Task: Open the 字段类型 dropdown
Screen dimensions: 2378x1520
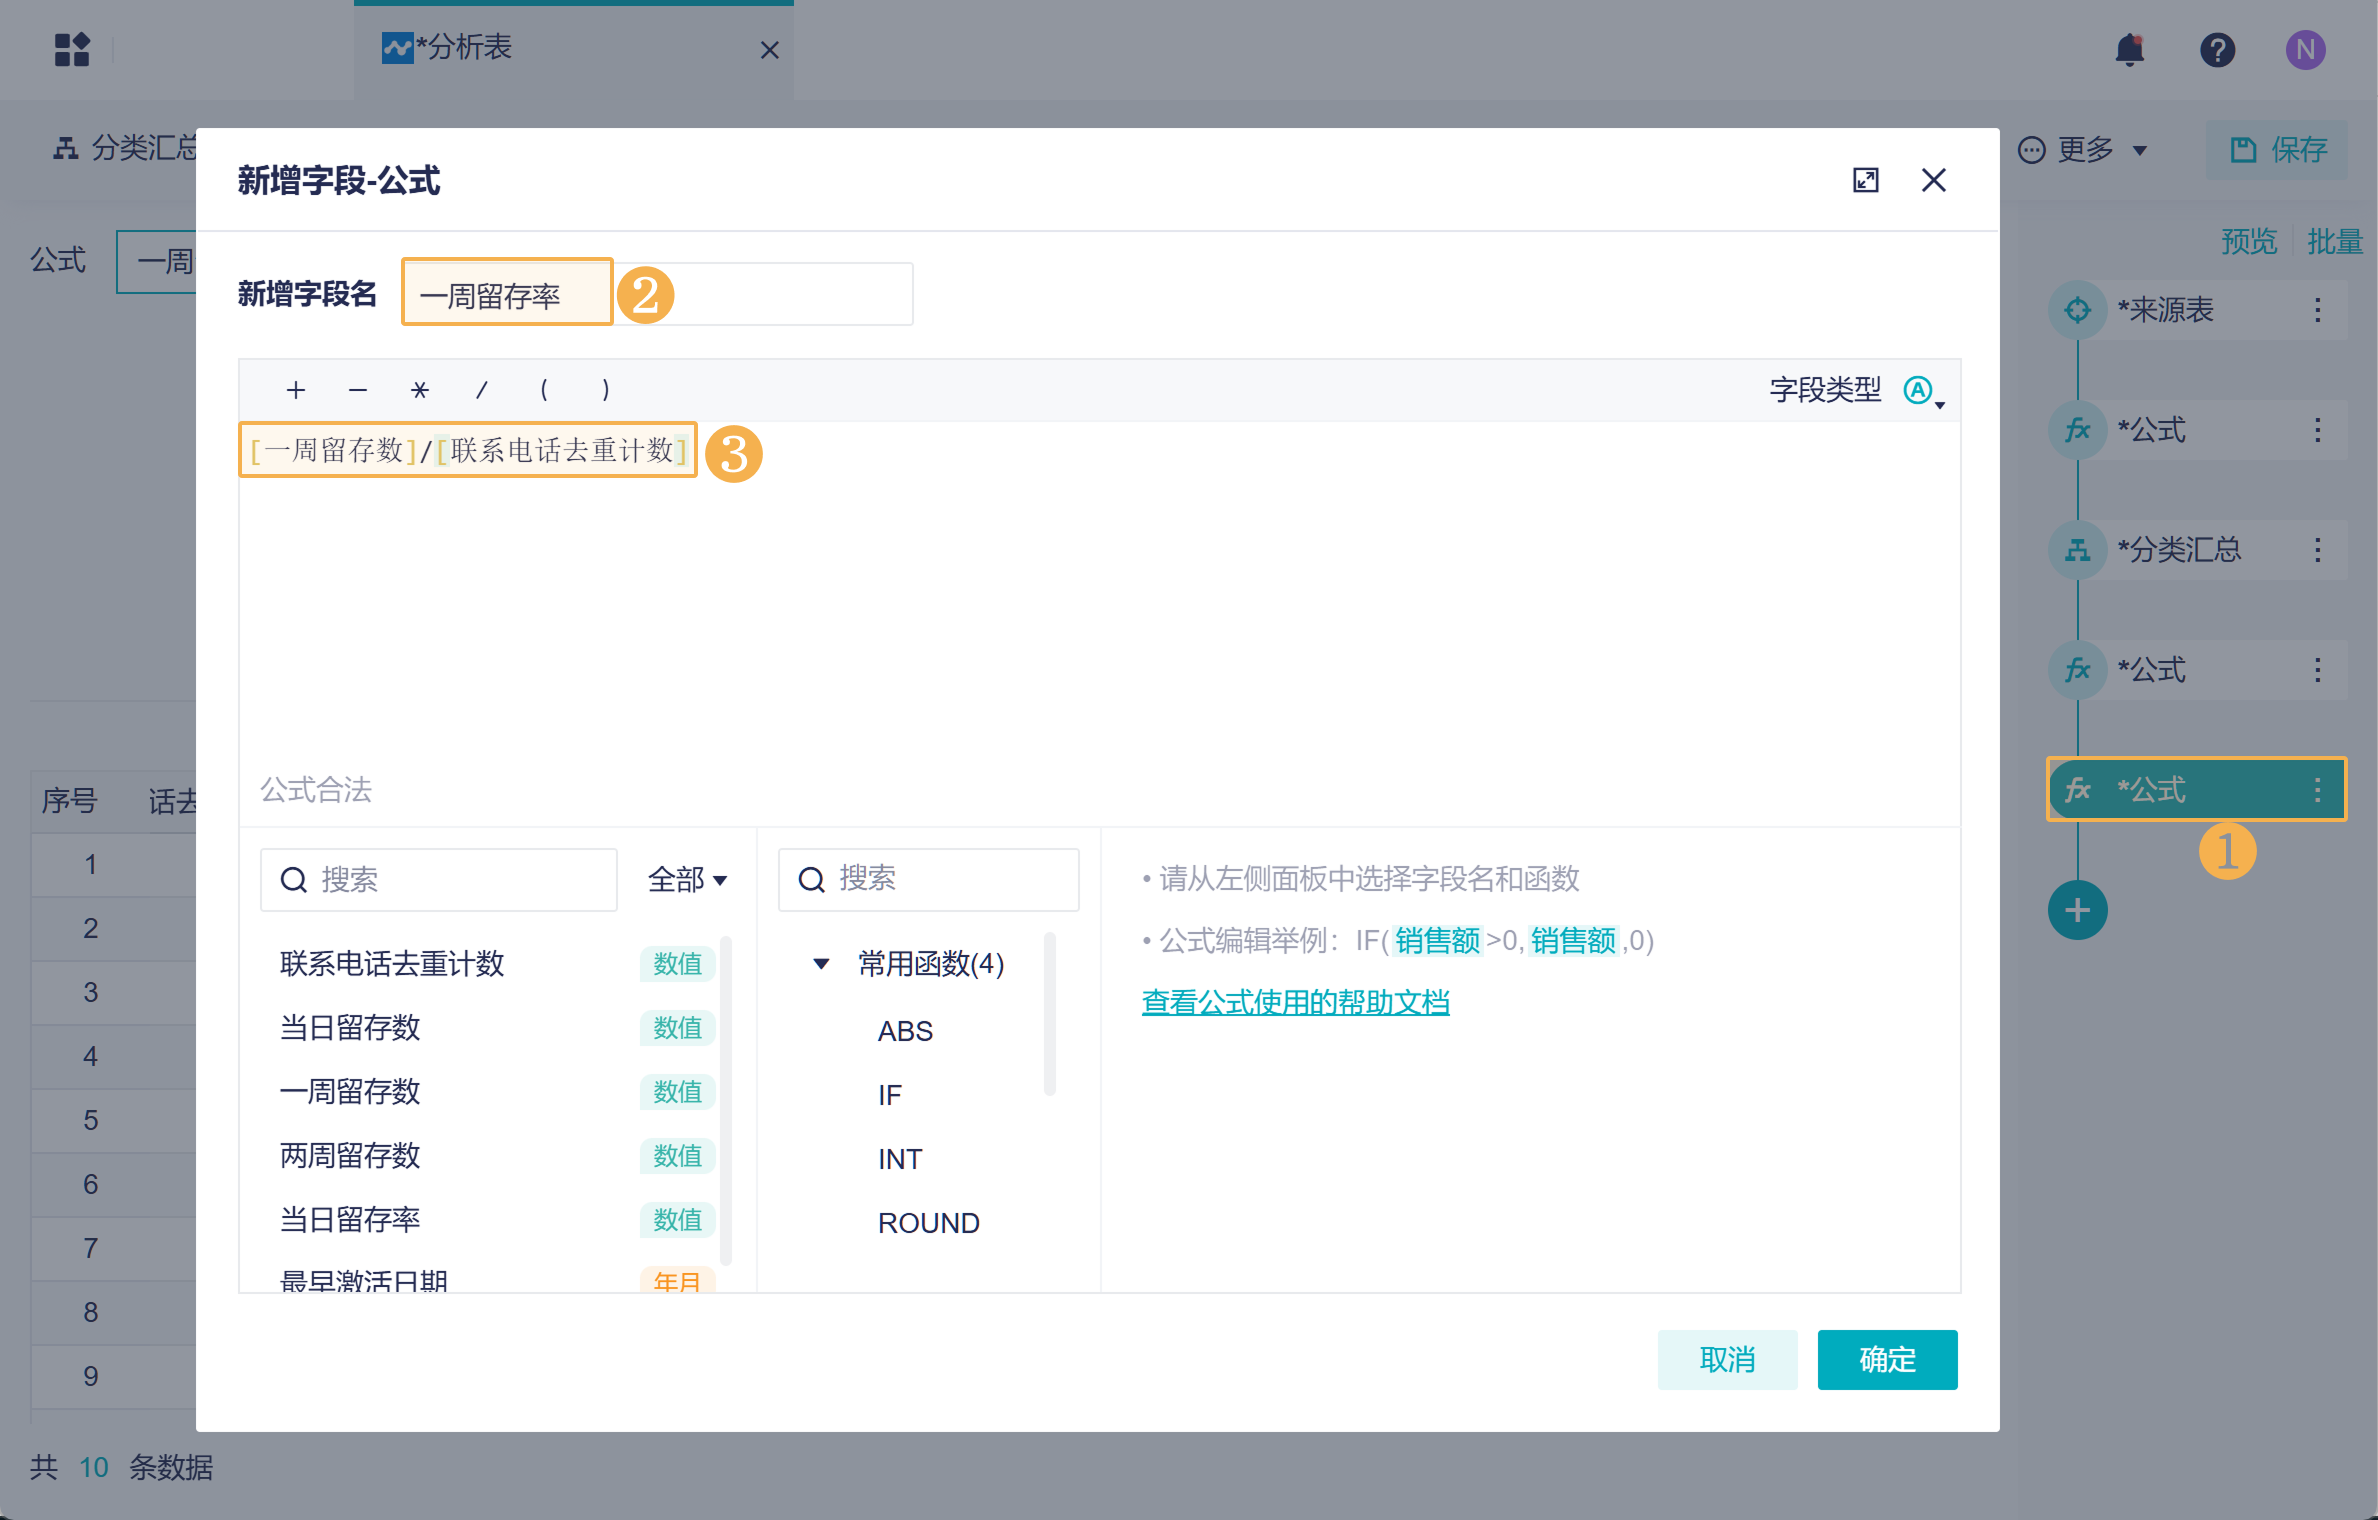Action: point(1923,391)
